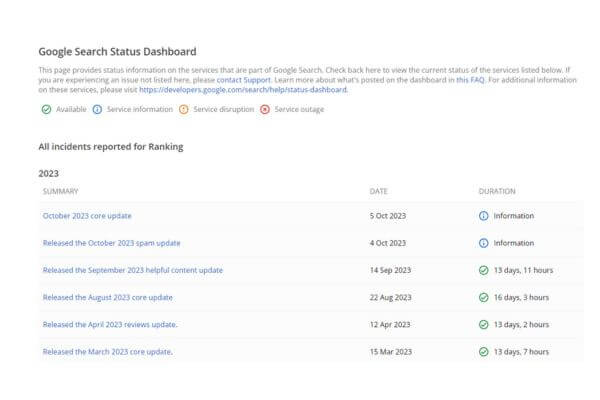
Task: Click the blue Service information legend icon
Action: pos(97,109)
